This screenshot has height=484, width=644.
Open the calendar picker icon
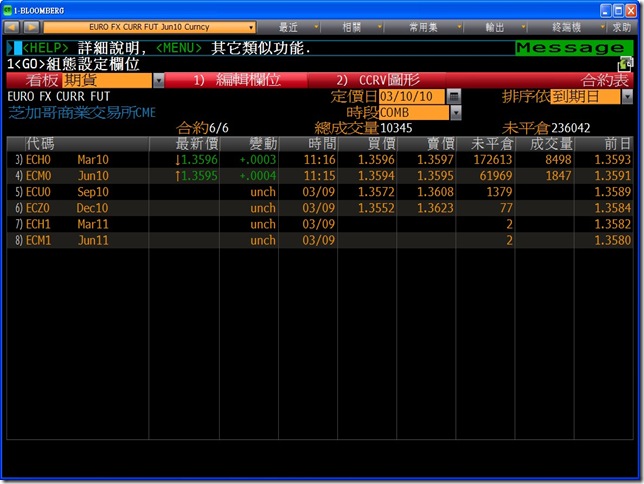click(x=454, y=97)
